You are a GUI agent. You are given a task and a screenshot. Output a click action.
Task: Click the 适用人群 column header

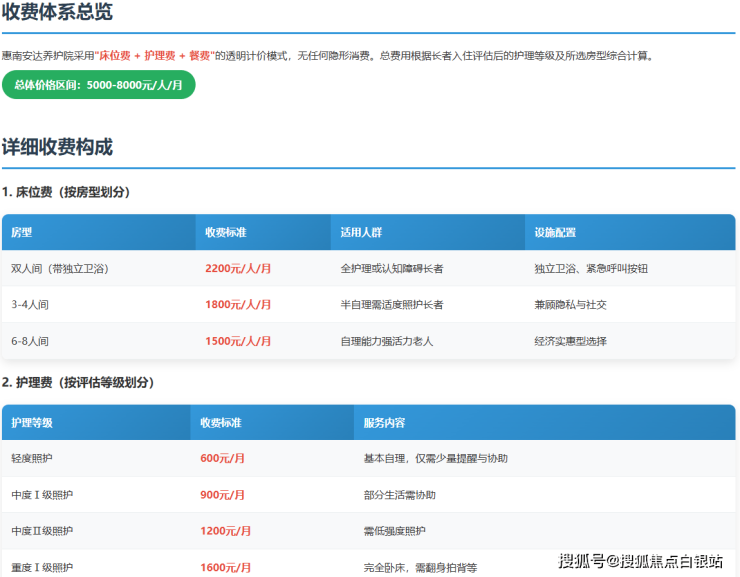361,232
